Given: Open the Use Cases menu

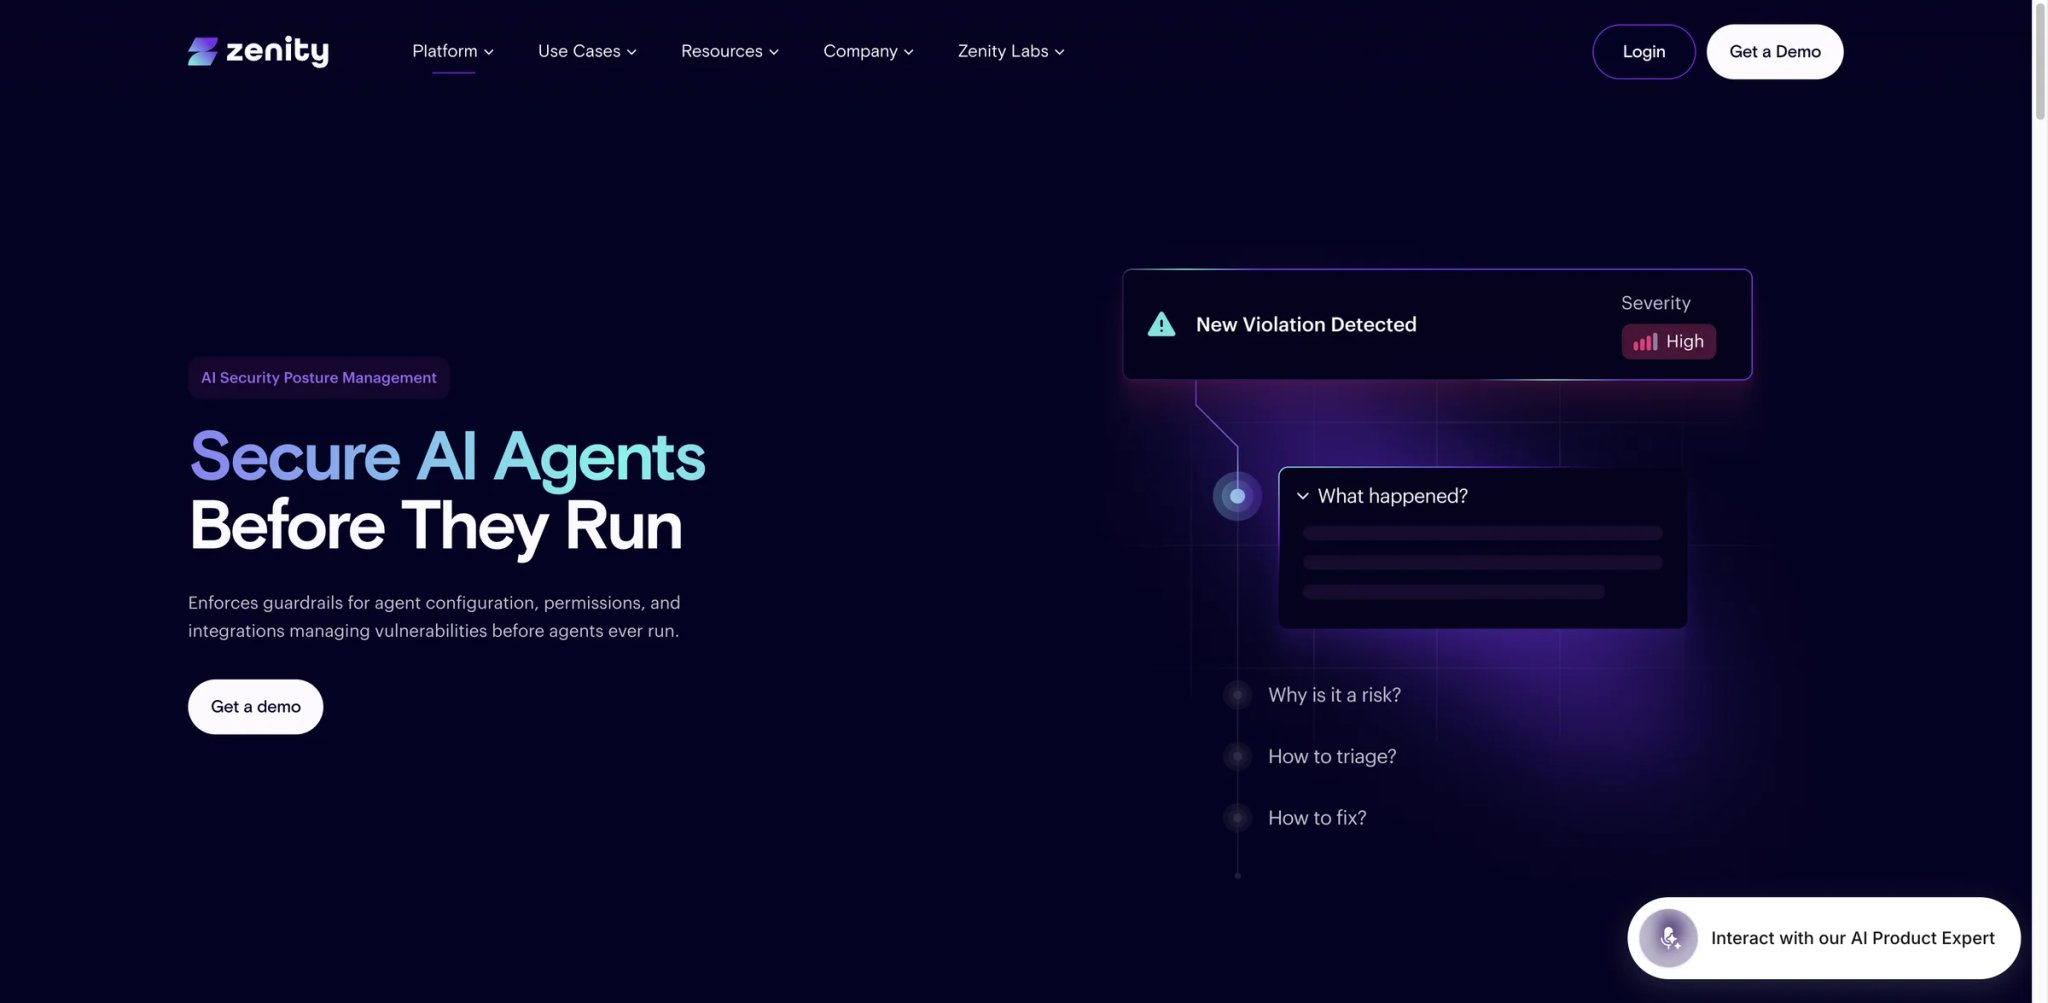Looking at the screenshot, I should pyautogui.click(x=587, y=51).
